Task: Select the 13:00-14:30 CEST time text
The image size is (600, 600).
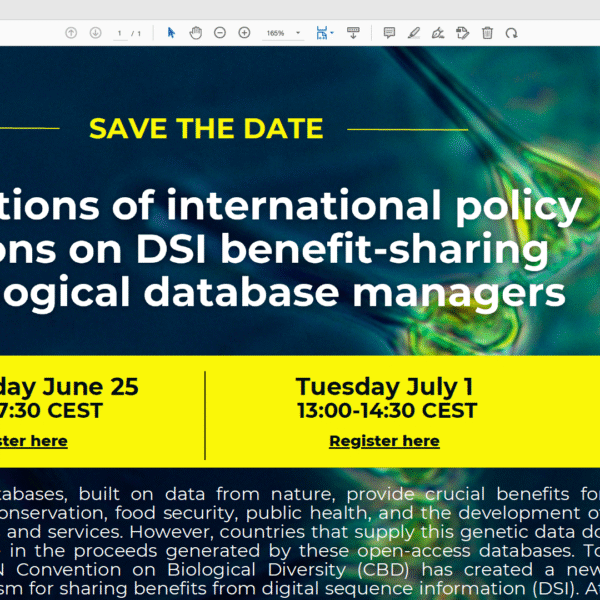Action: point(387,410)
